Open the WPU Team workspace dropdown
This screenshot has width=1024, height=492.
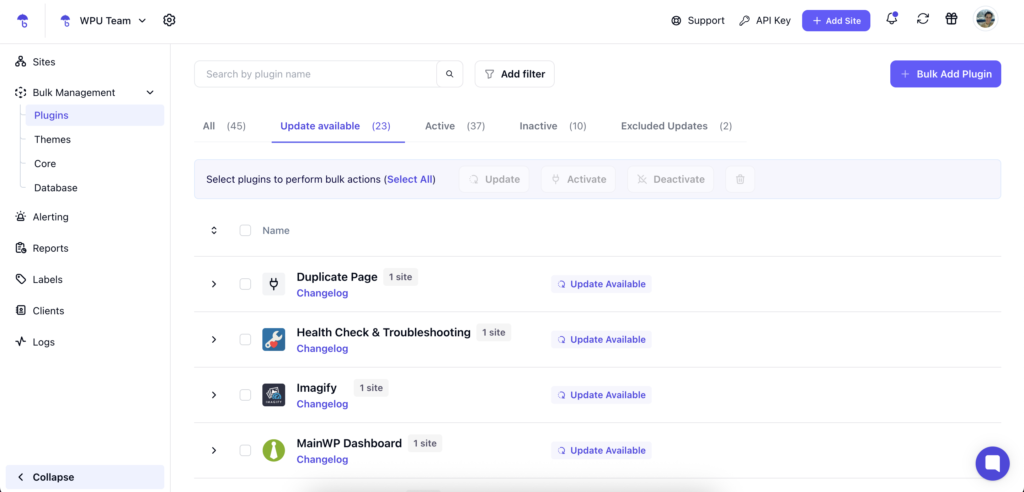[x=103, y=20]
